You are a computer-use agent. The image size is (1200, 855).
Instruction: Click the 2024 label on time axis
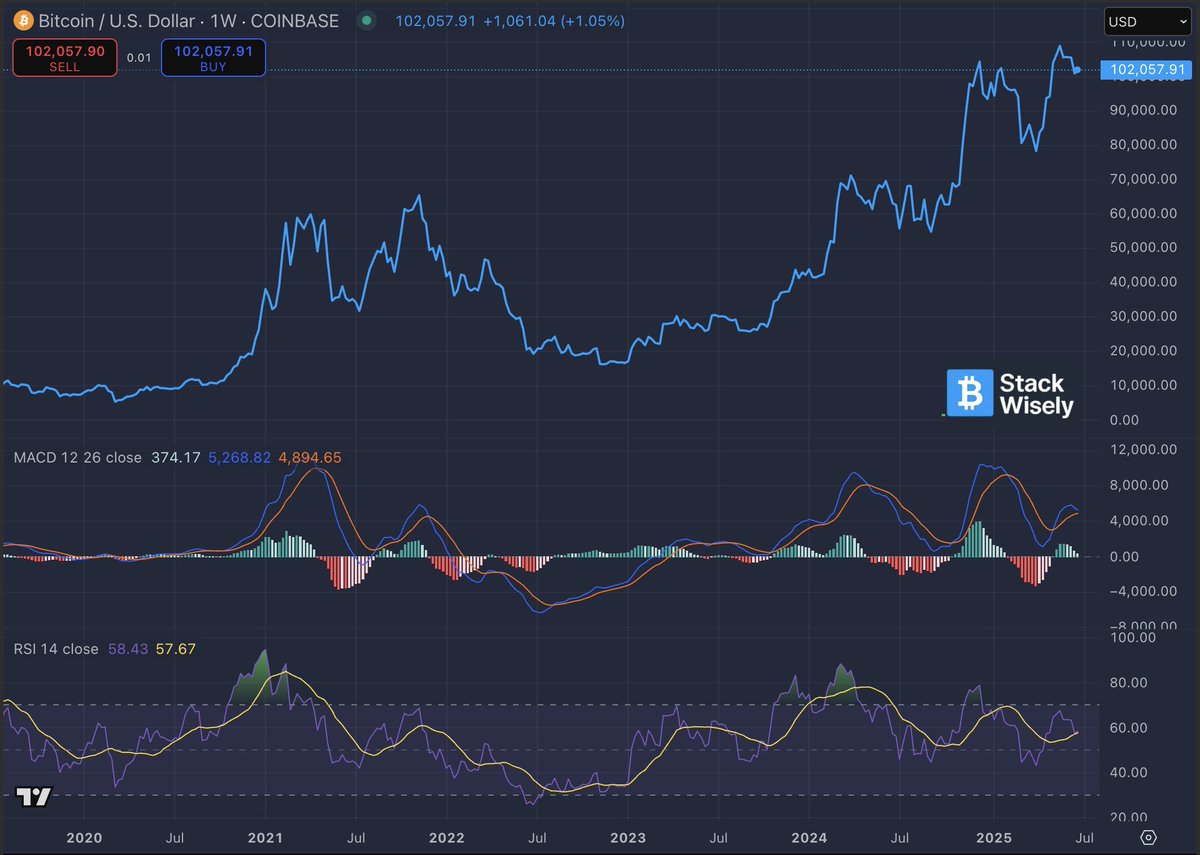(x=807, y=836)
